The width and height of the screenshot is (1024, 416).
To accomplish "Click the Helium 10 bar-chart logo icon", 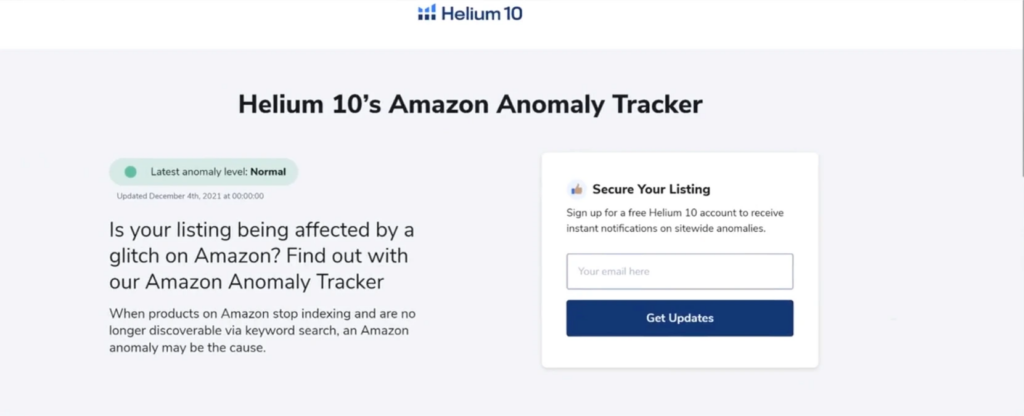I will tap(426, 12).
